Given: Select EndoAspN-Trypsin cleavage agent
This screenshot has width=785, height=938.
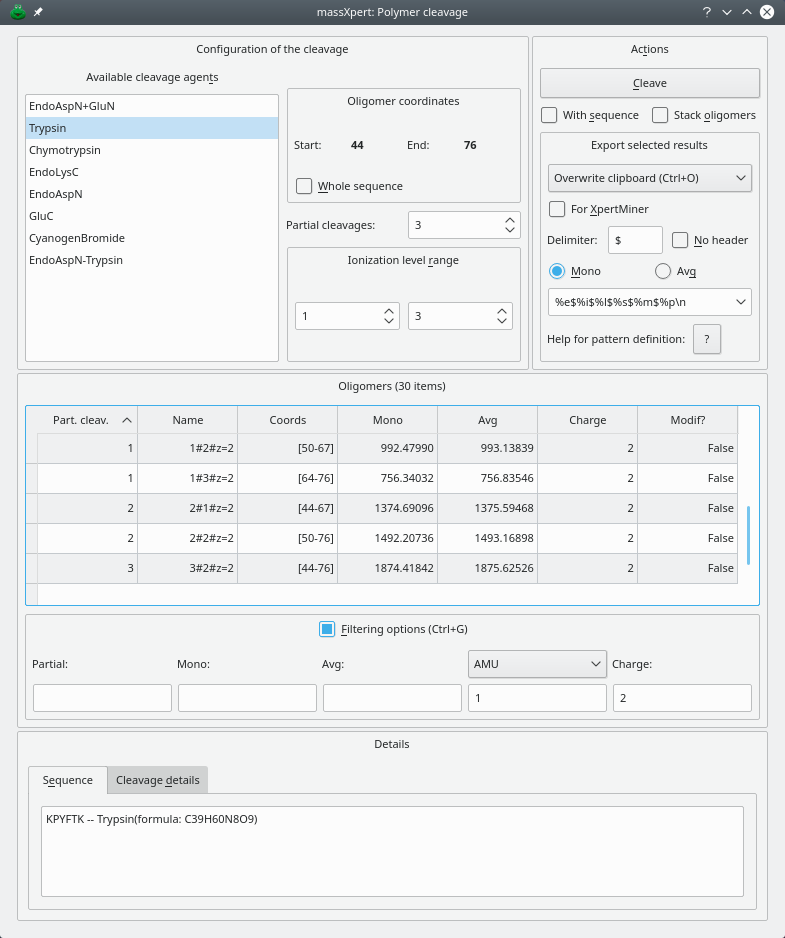Looking at the screenshot, I should tap(152, 260).
